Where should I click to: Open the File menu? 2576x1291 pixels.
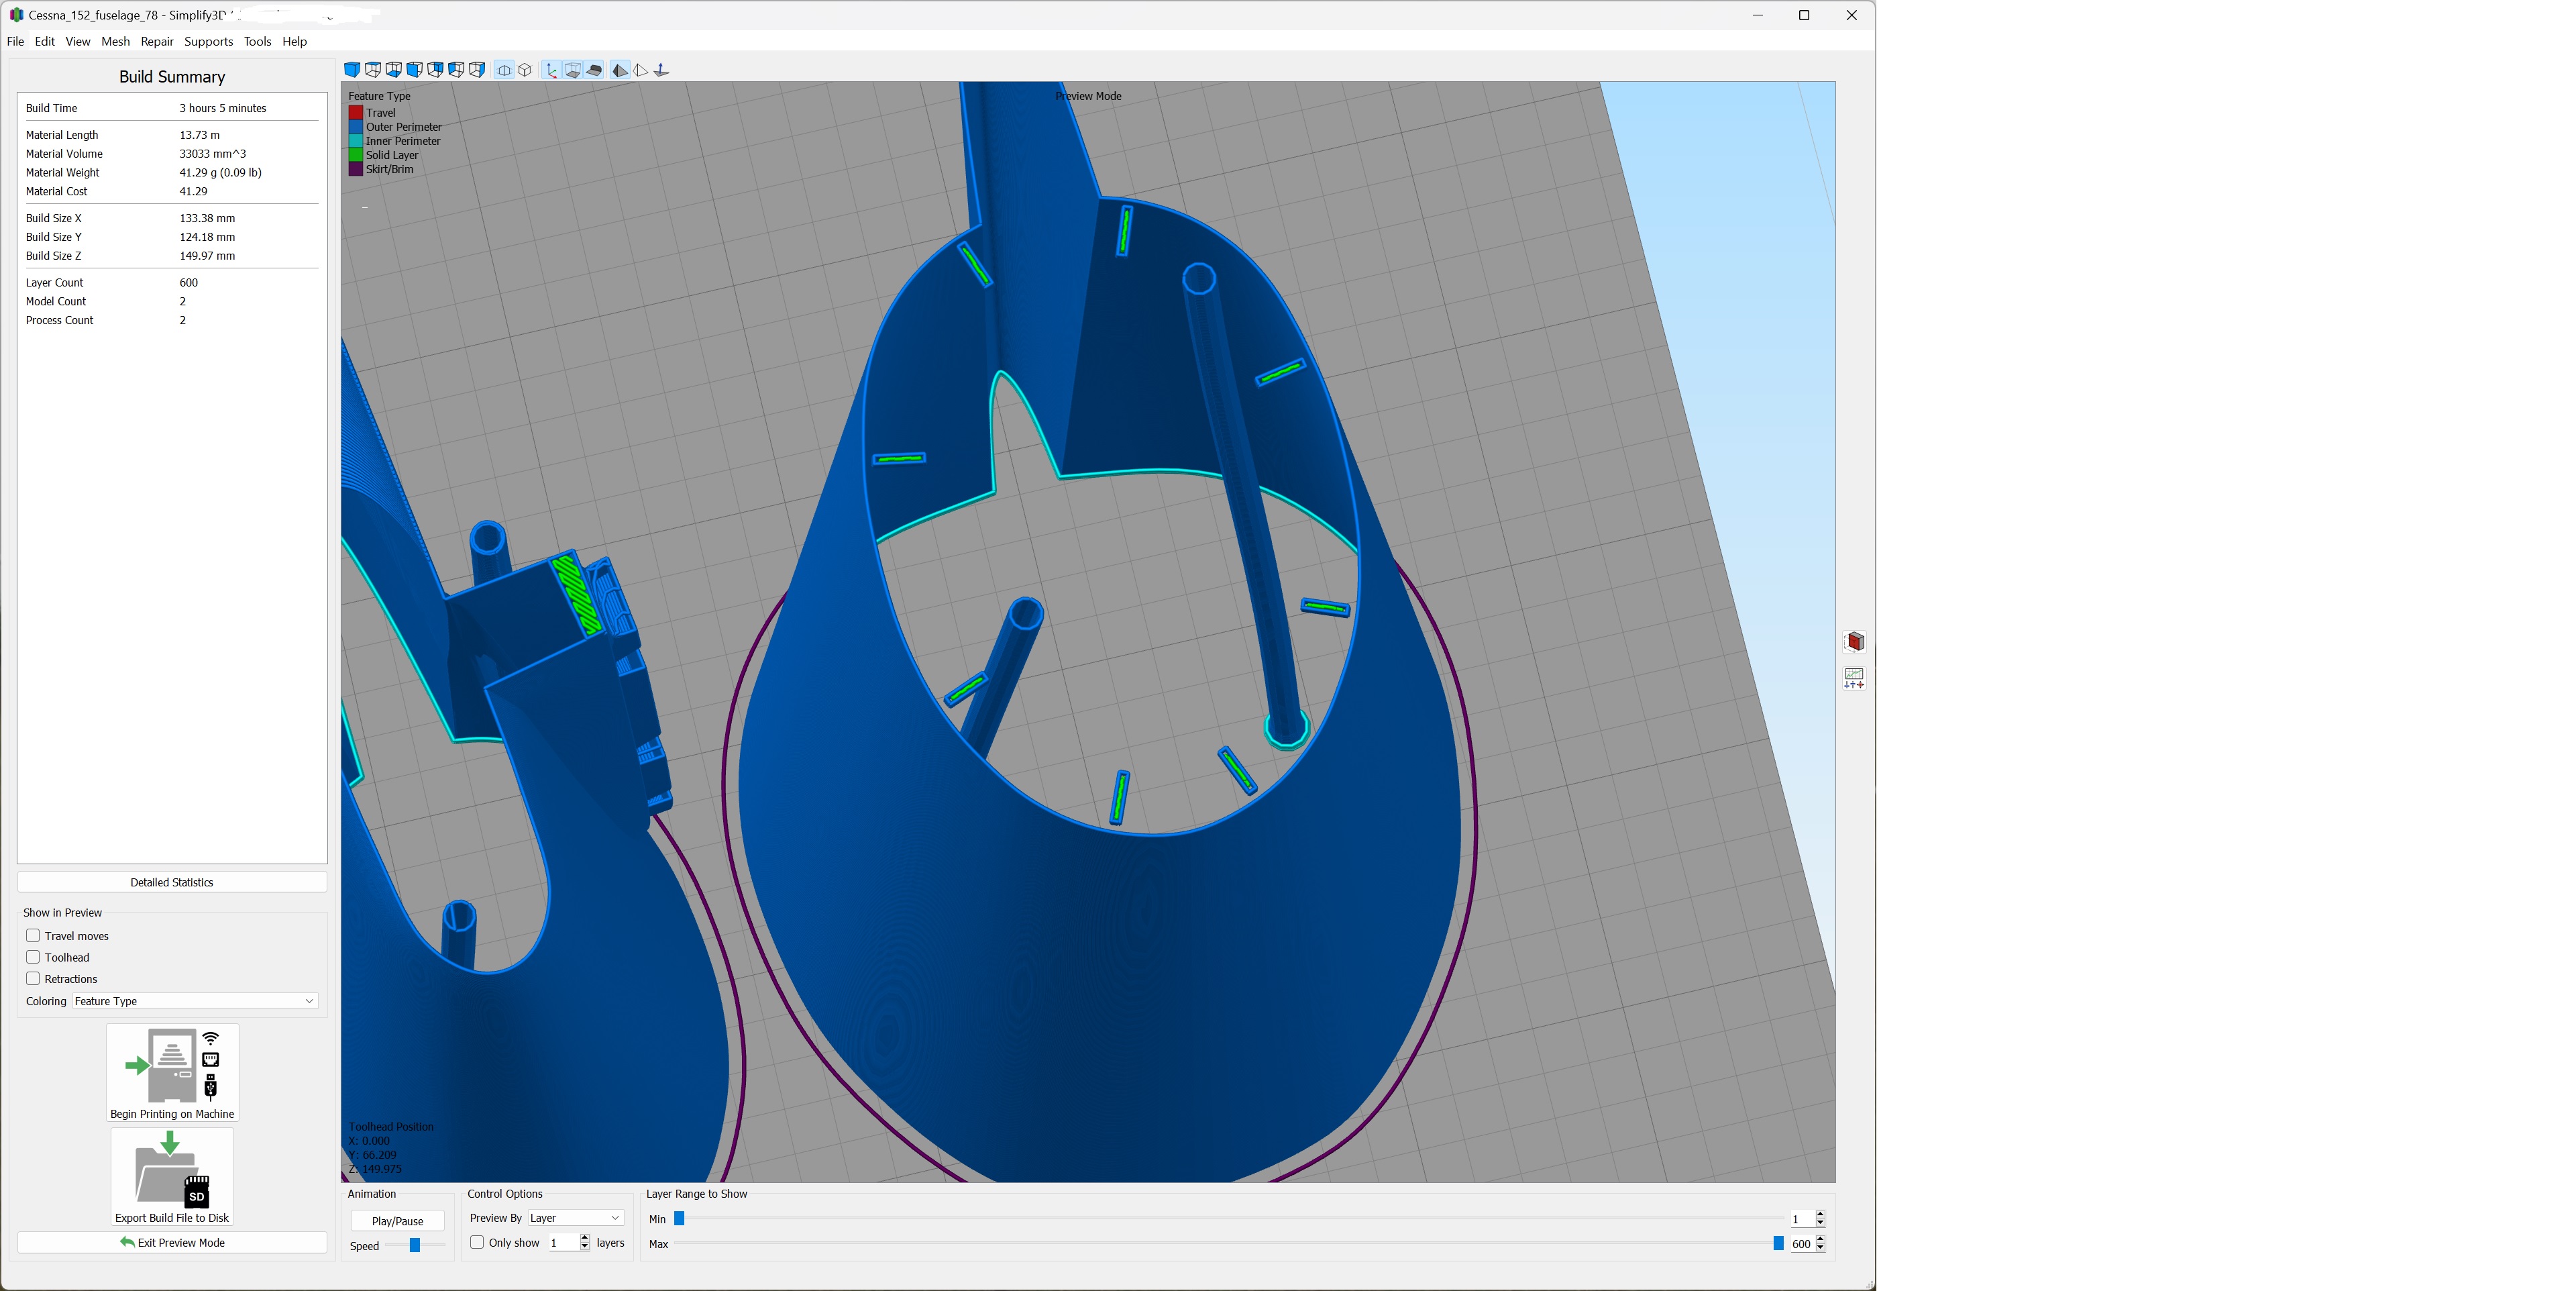(15, 41)
